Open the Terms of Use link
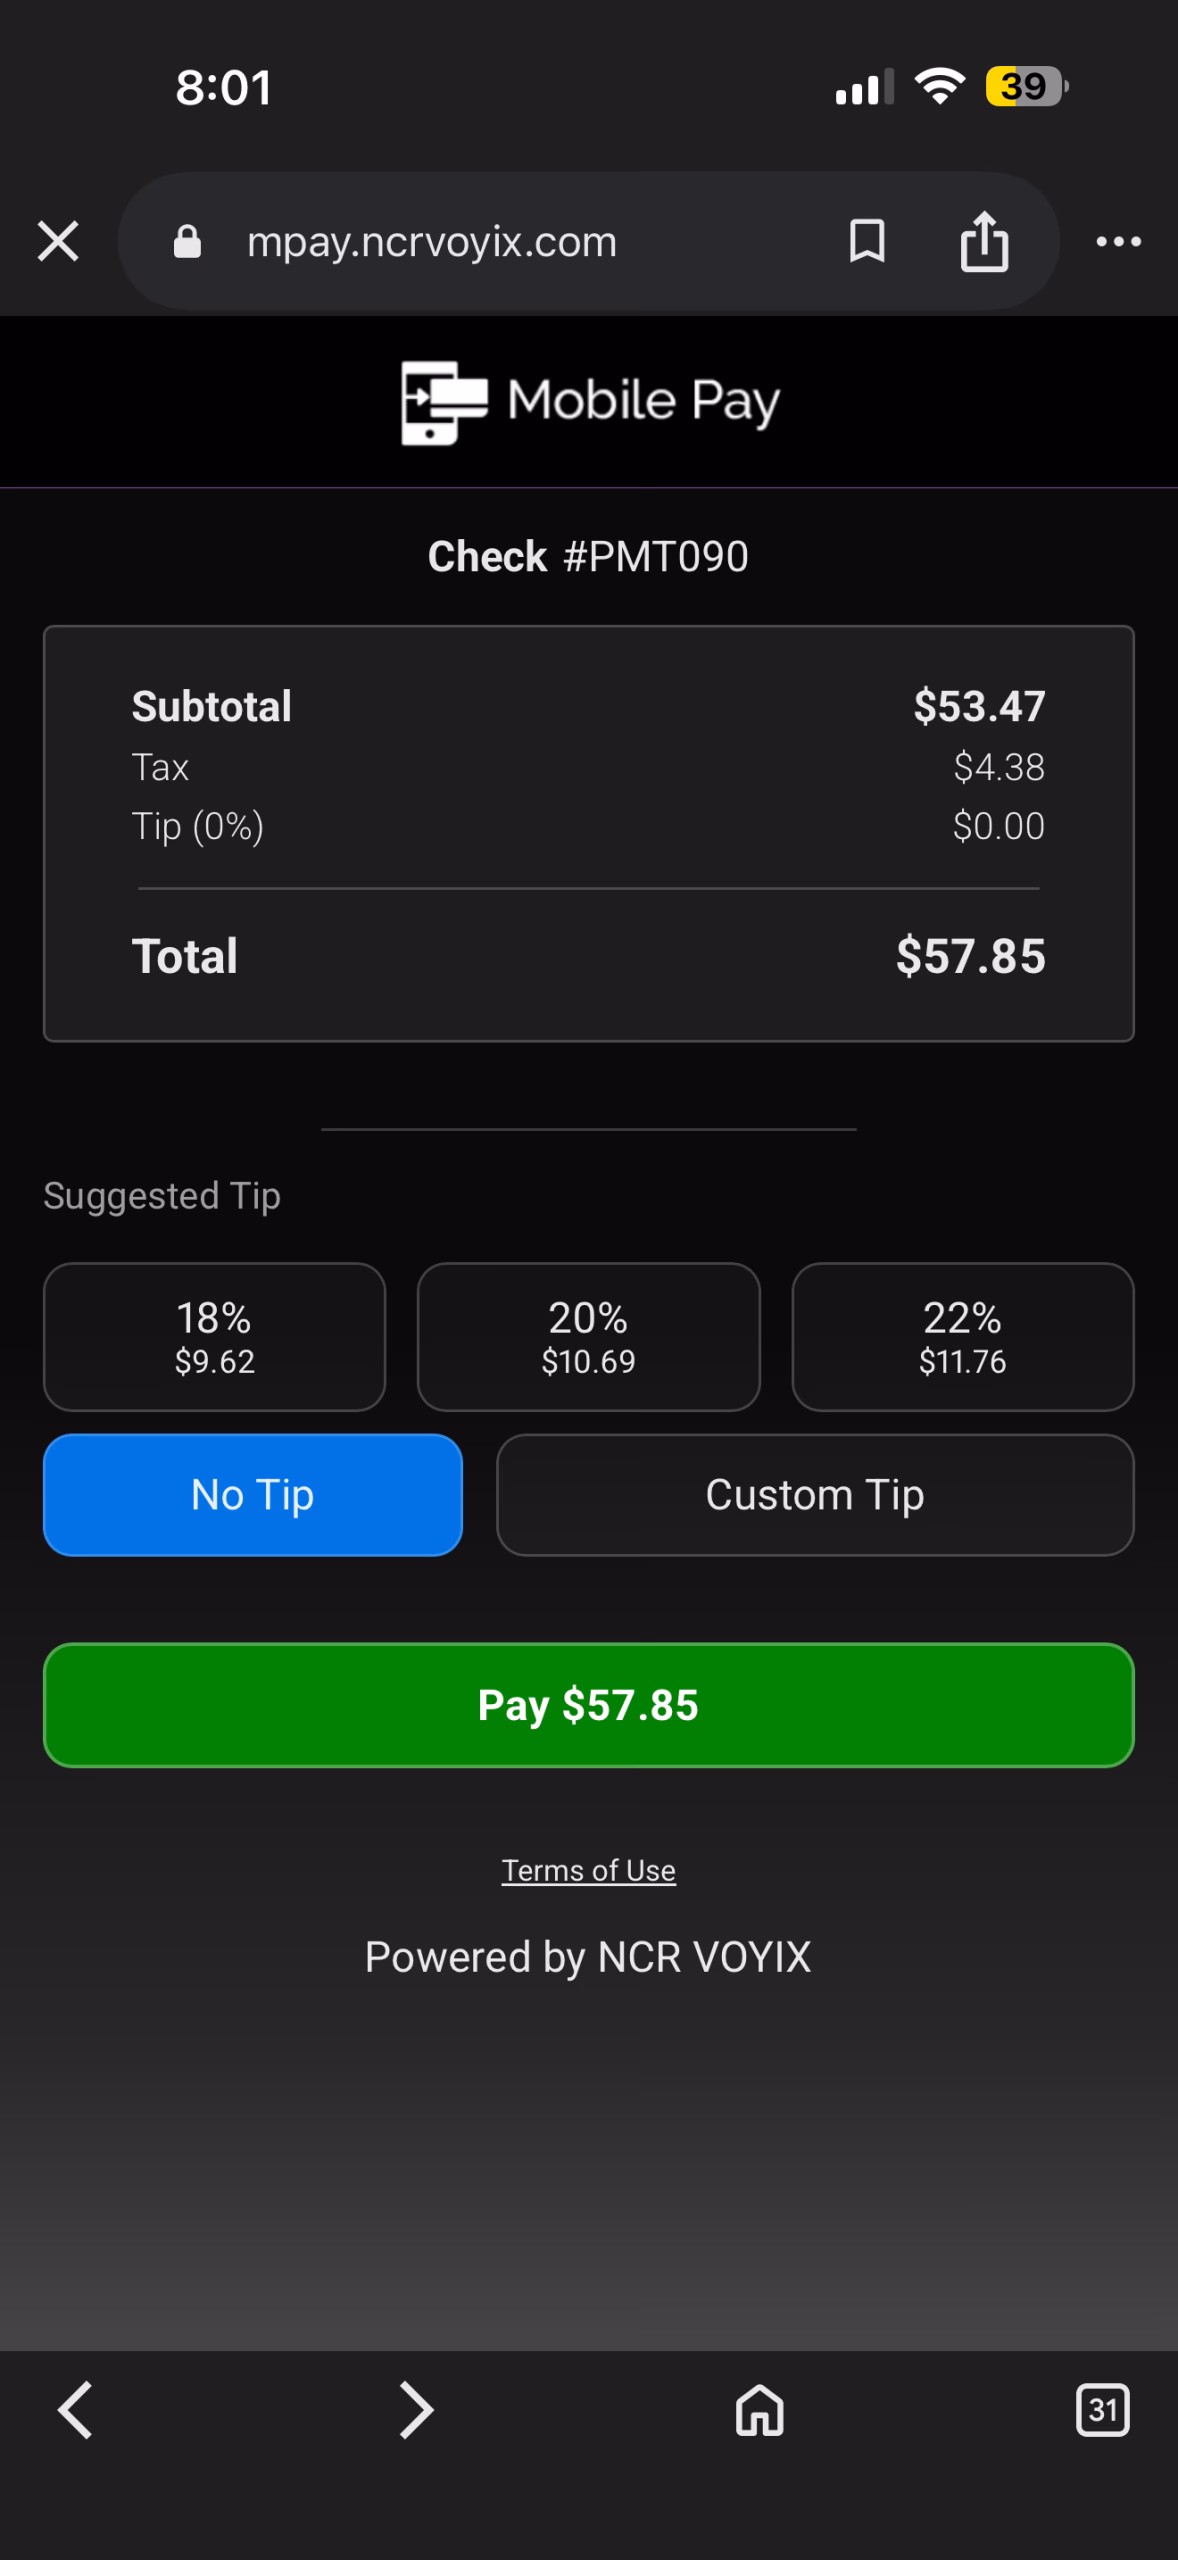Image resolution: width=1178 pixels, height=2560 pixels. [589, 1870]
